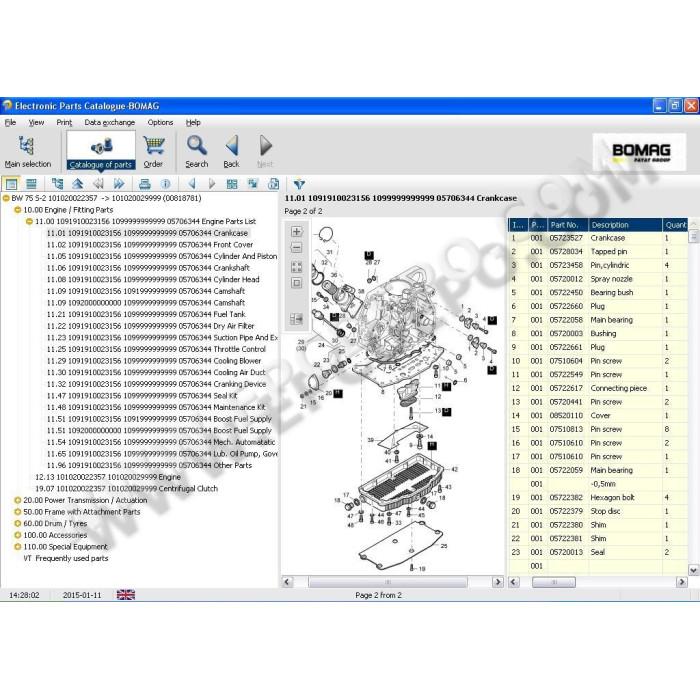Viewport: 700px width, 700px height.
Task: Select part number 05723527 Crankcase row
Action: 598,238
